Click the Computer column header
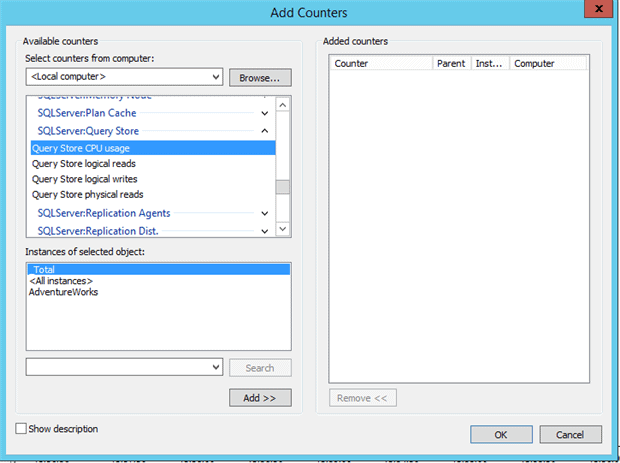Screen dimensions: 620x463 click(x=548, y=63)
